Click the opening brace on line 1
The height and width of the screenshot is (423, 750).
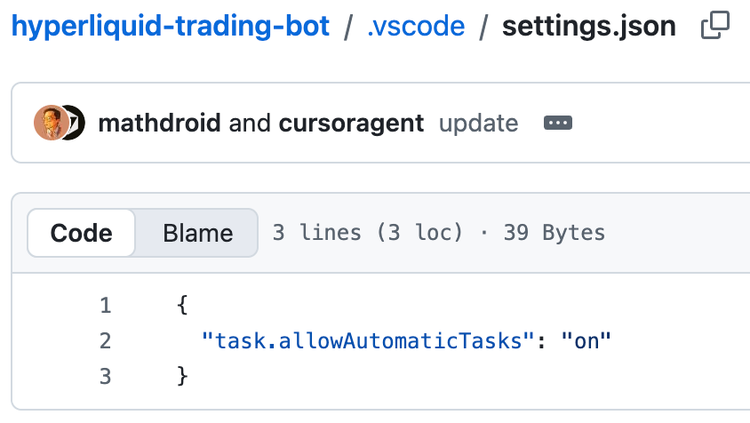(x=182, y=305)
